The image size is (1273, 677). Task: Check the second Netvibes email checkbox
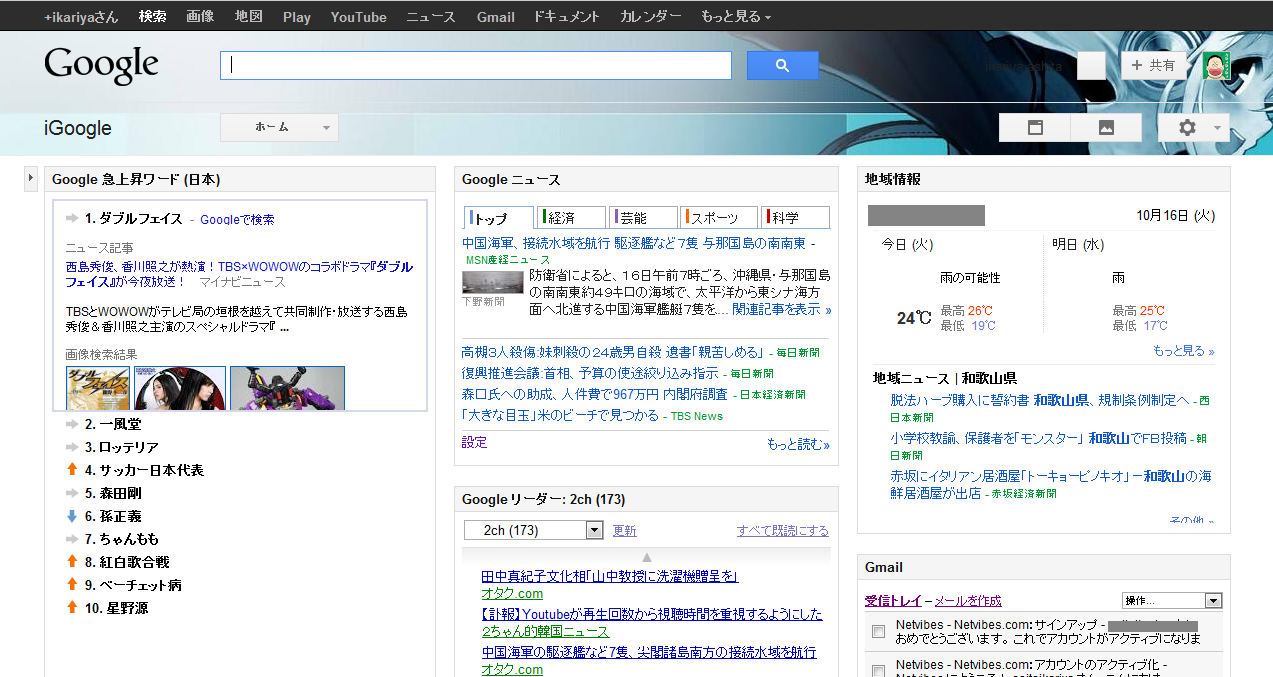[878, 670]
